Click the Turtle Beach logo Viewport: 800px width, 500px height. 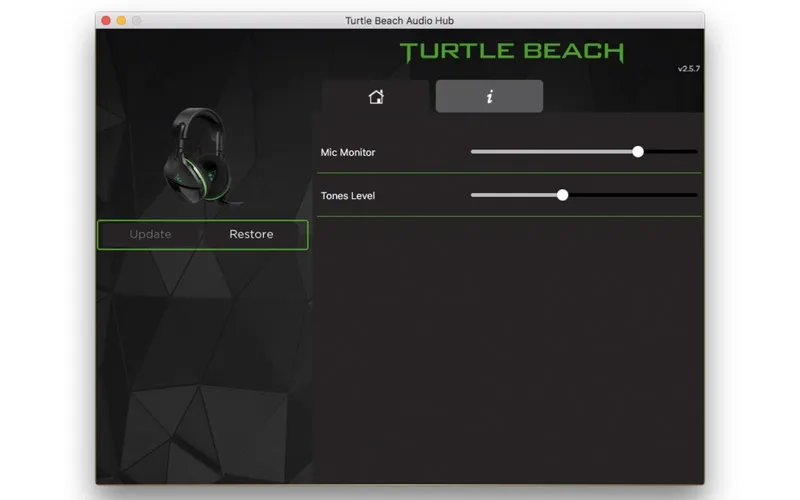tap(512, 52)
